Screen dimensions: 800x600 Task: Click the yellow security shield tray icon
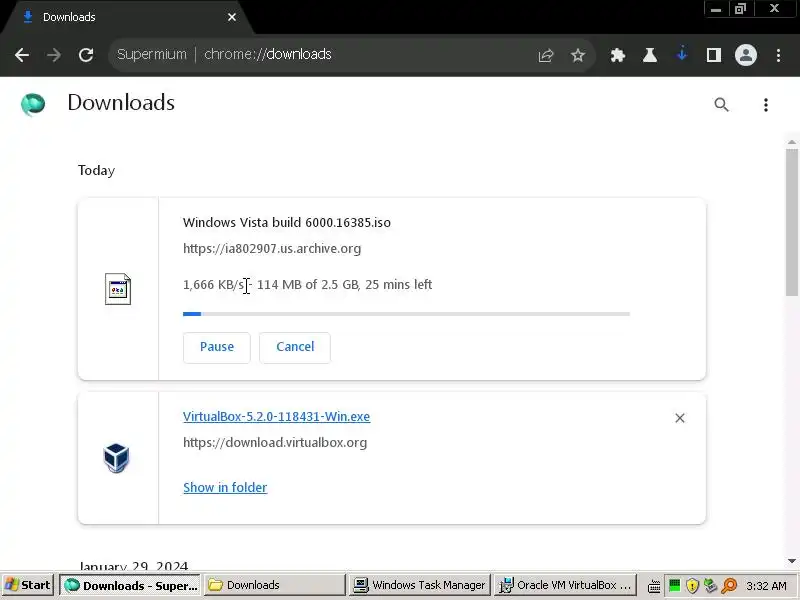[692, 585]
